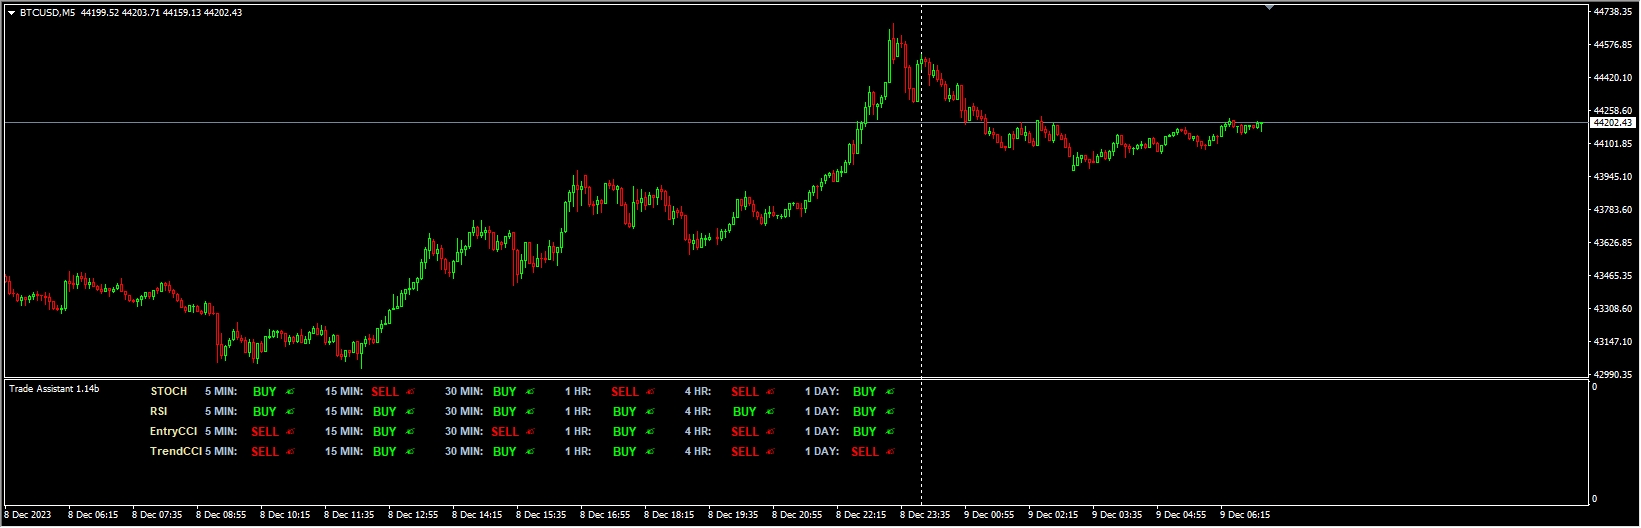Click the arrow icon beside TrendCCI 1 HR BUY
The image size is (1641, 528).
point(650,452)
